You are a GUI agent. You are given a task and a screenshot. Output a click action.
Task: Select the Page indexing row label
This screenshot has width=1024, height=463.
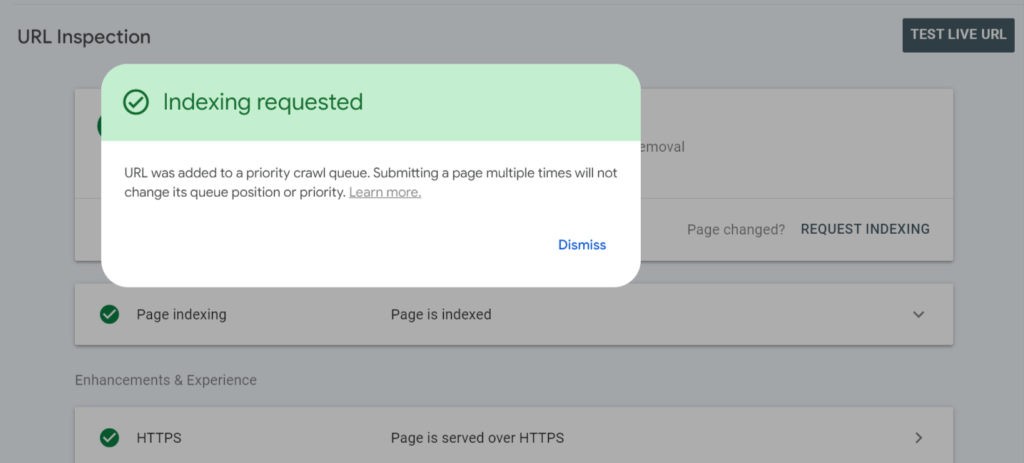[x=181, y=314]
